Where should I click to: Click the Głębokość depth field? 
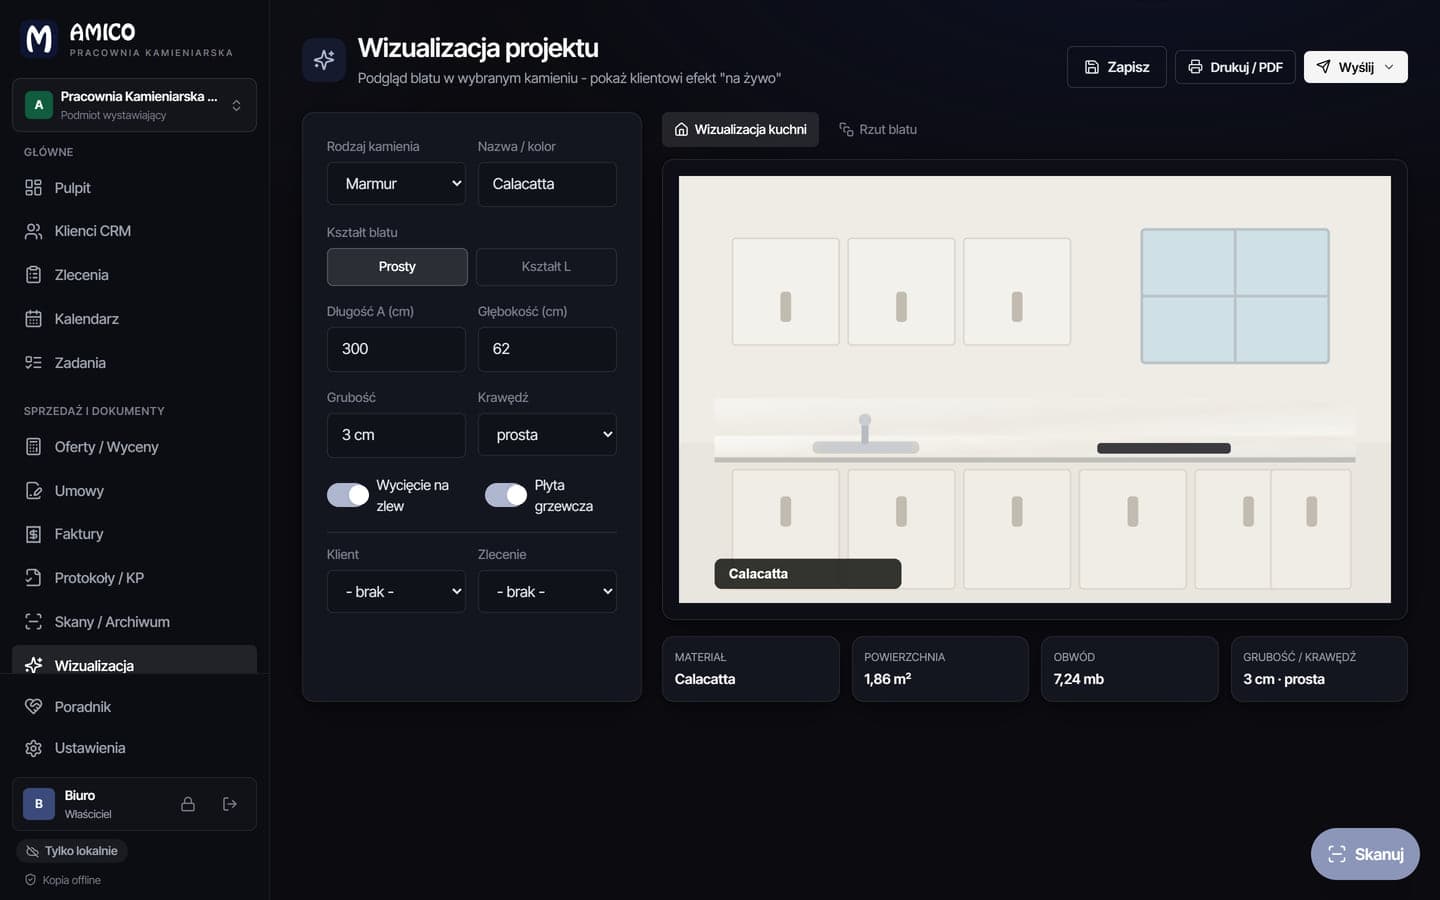point(547,349)
